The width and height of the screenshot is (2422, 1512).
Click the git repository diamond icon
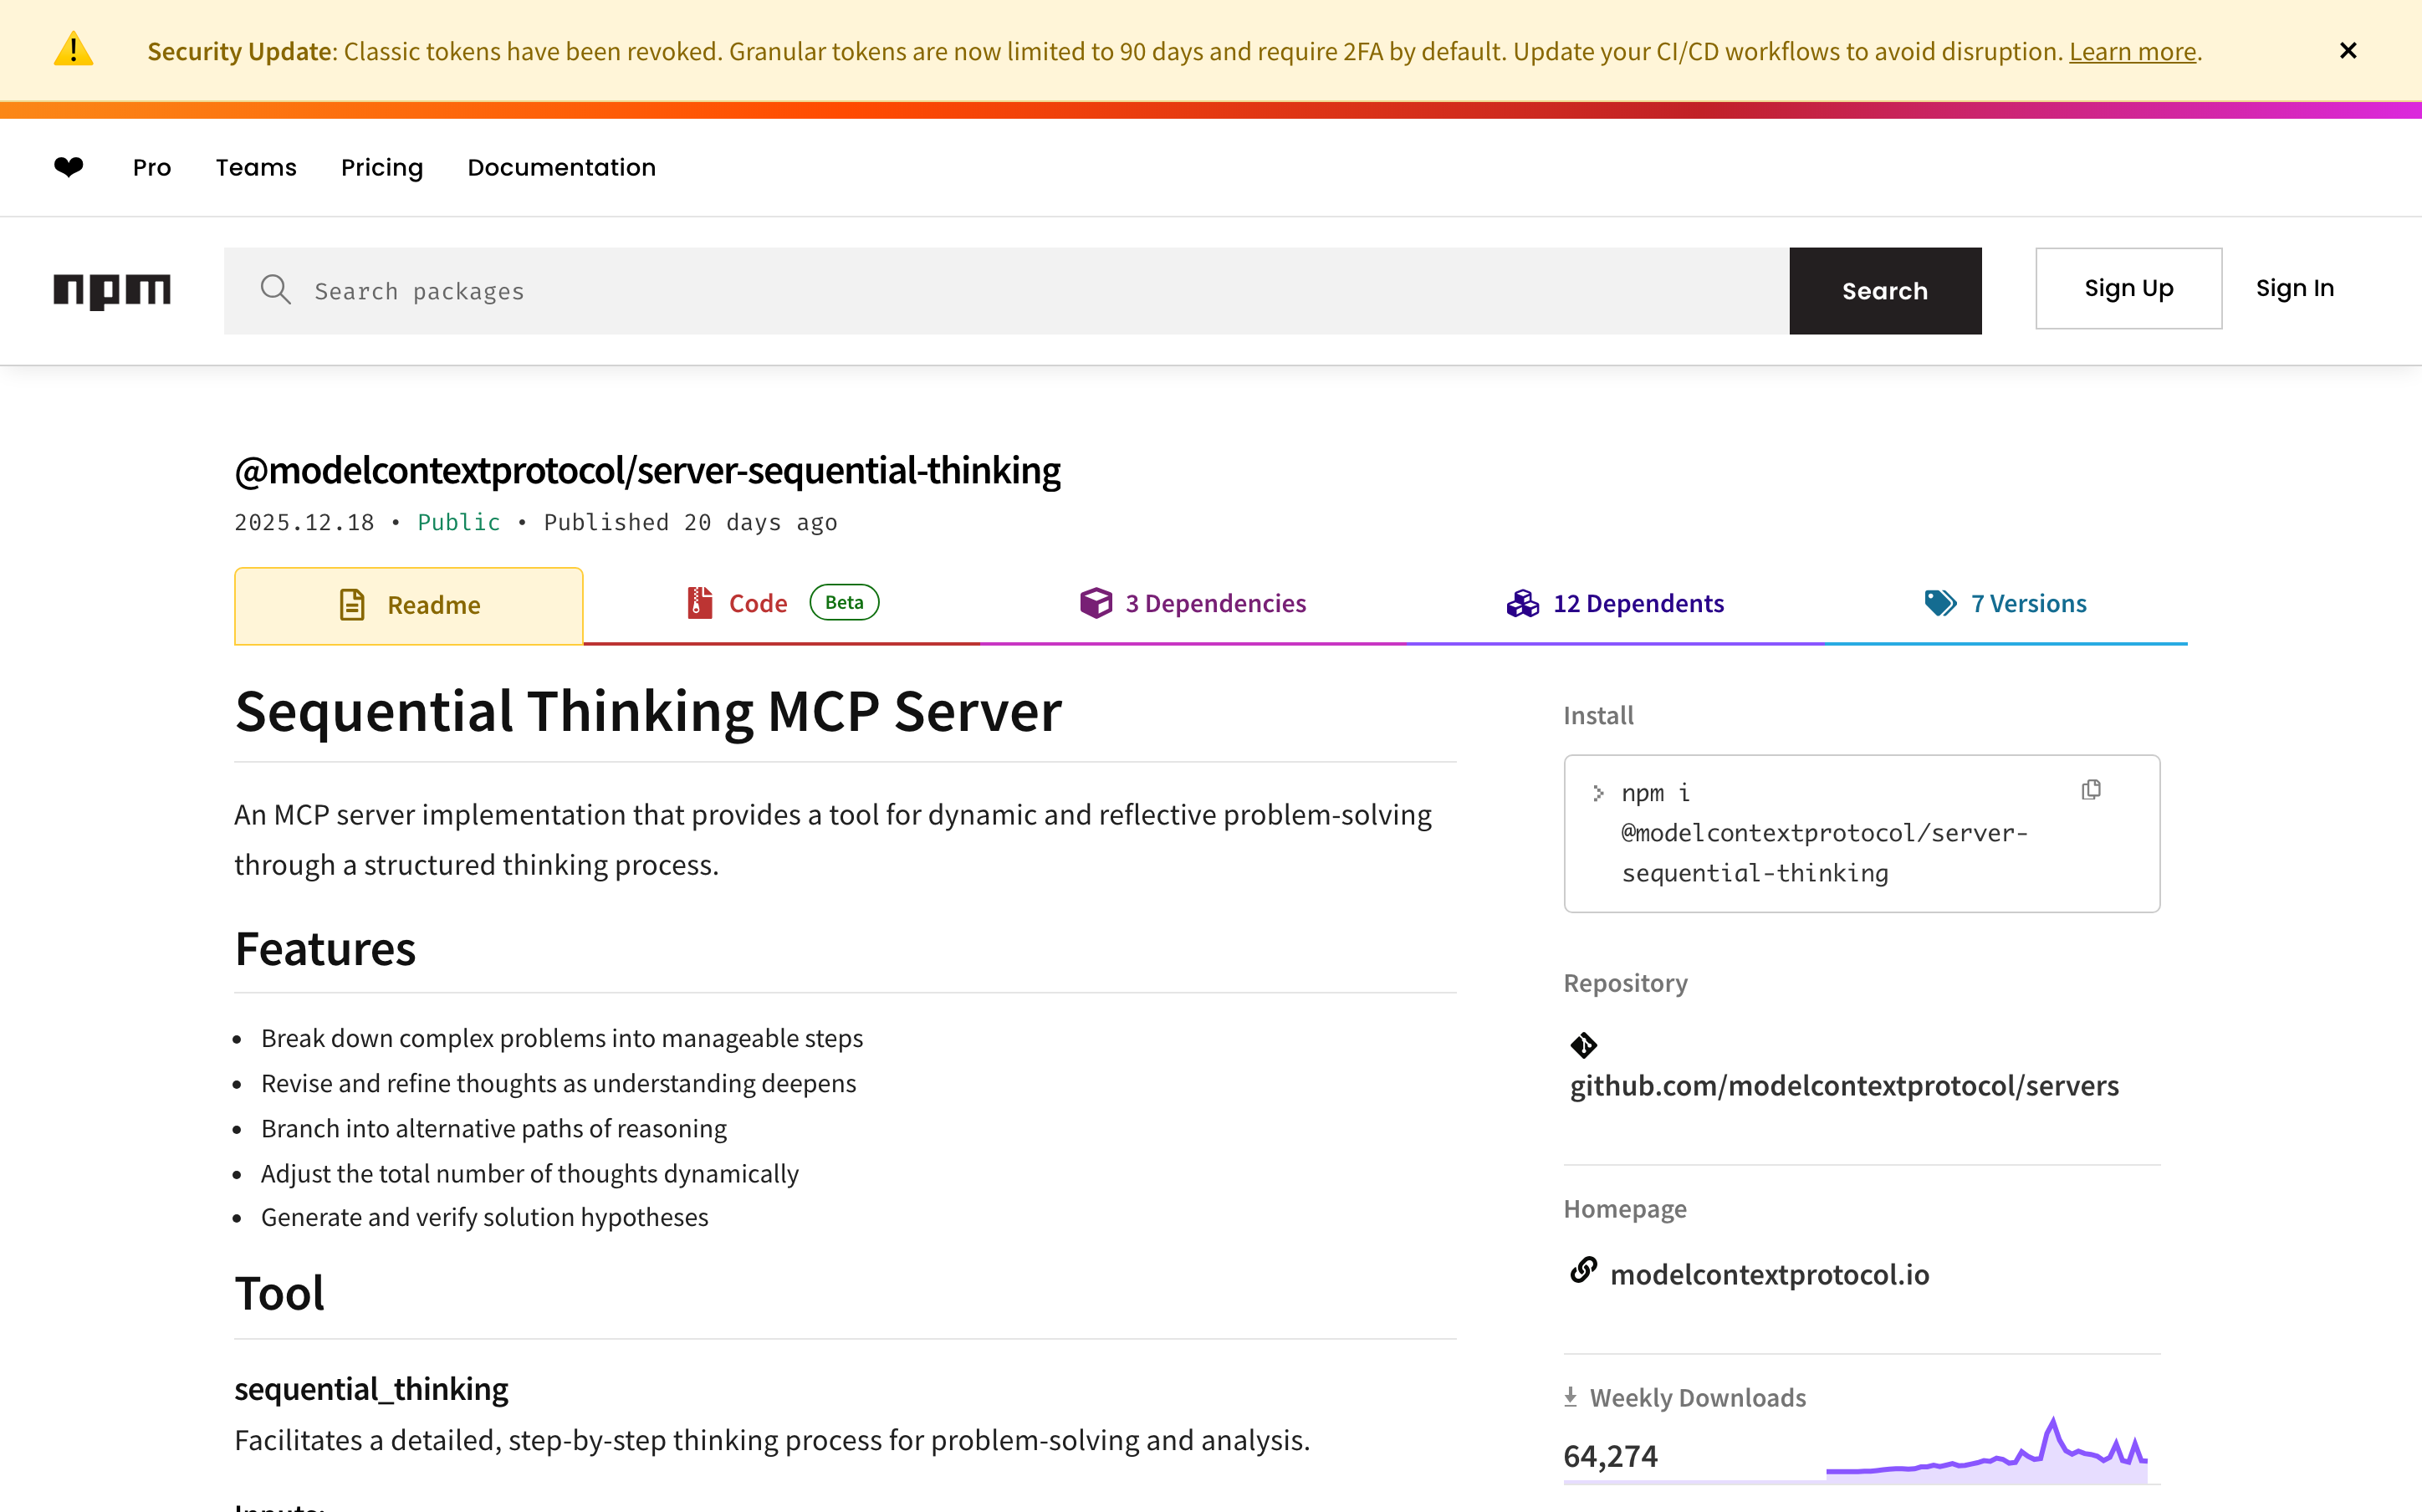tap(1583, 1045)
